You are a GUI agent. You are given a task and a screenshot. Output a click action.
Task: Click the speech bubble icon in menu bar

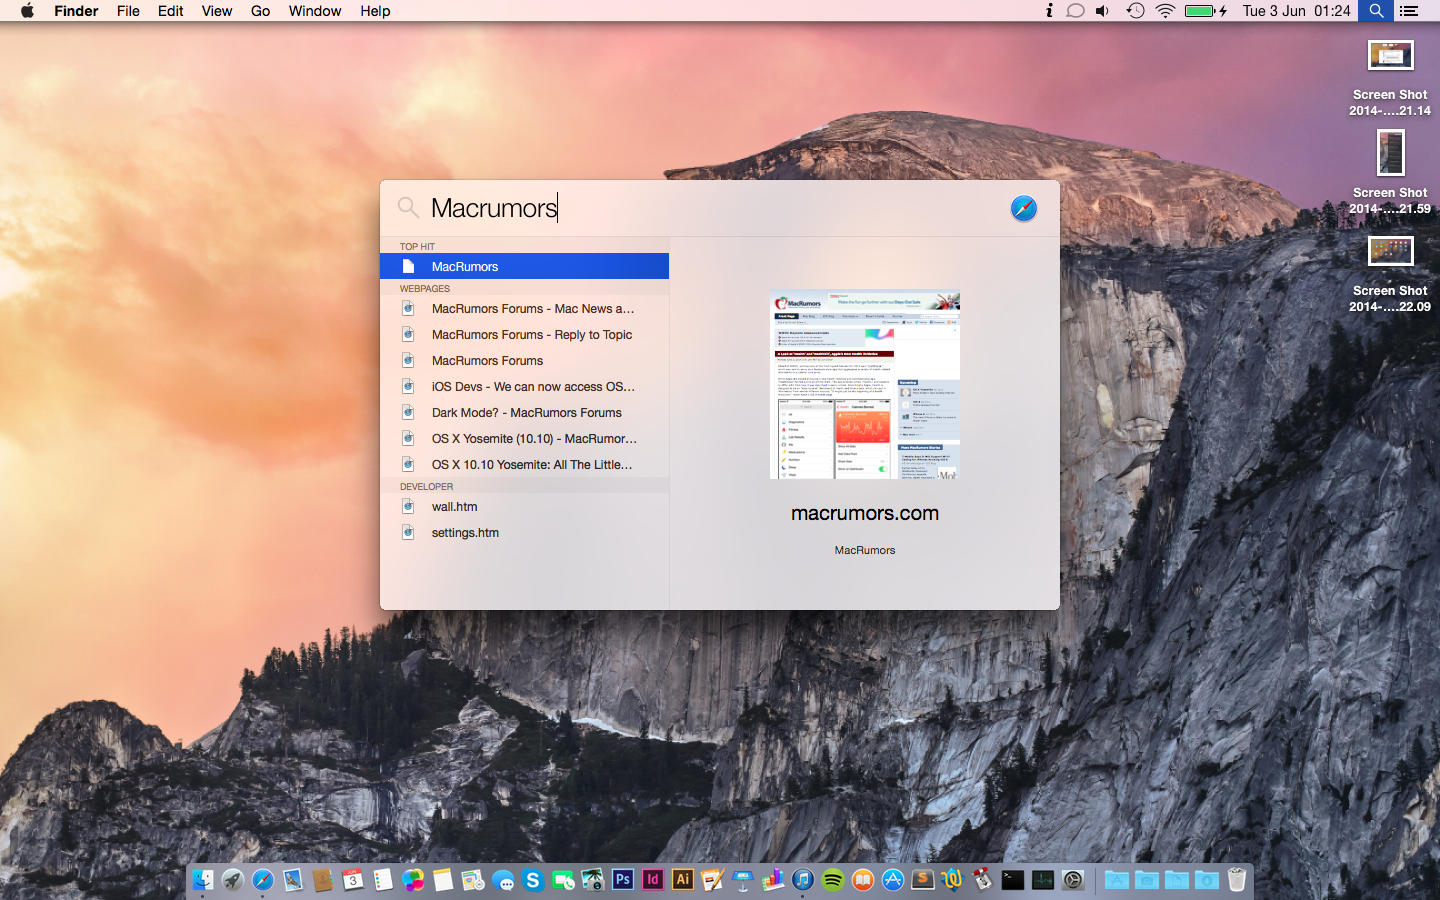(x=1075, y=11)
